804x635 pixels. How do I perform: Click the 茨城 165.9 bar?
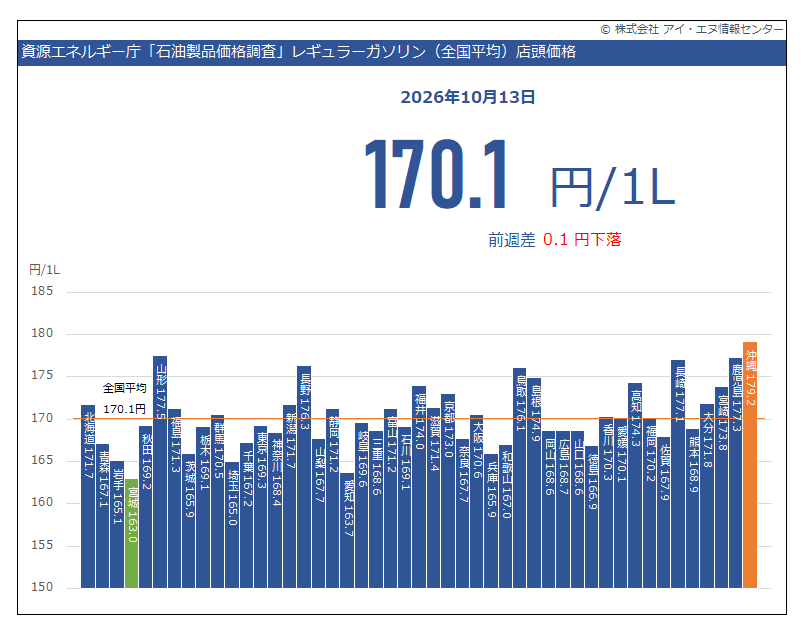tap(189, 521)
